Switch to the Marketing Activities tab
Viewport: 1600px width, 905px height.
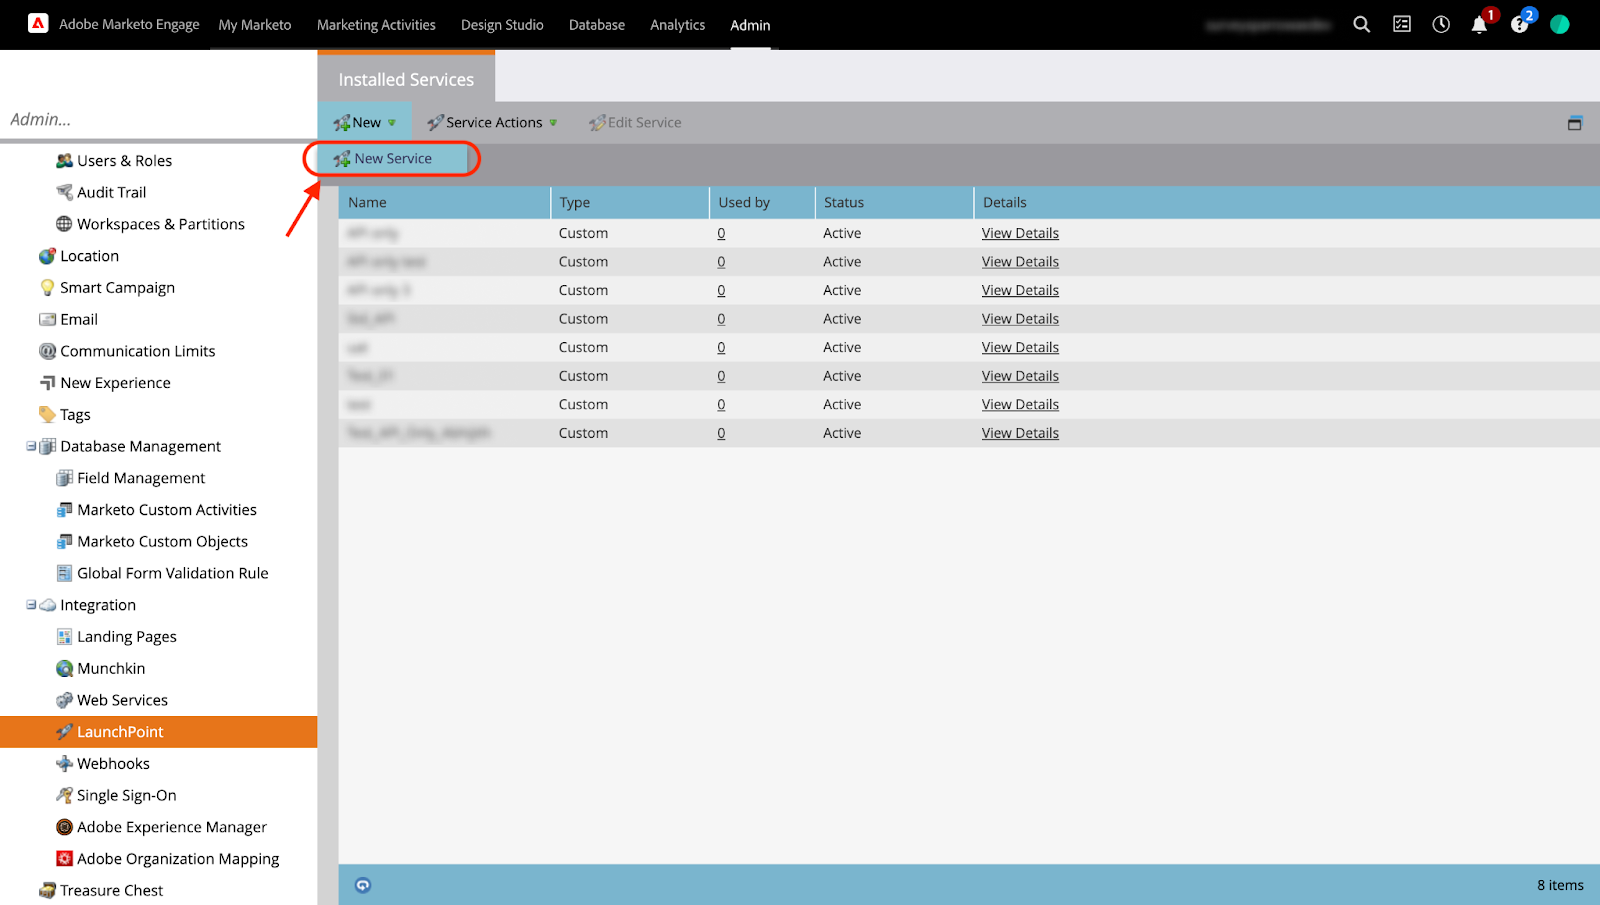click(x=376, y=25)
